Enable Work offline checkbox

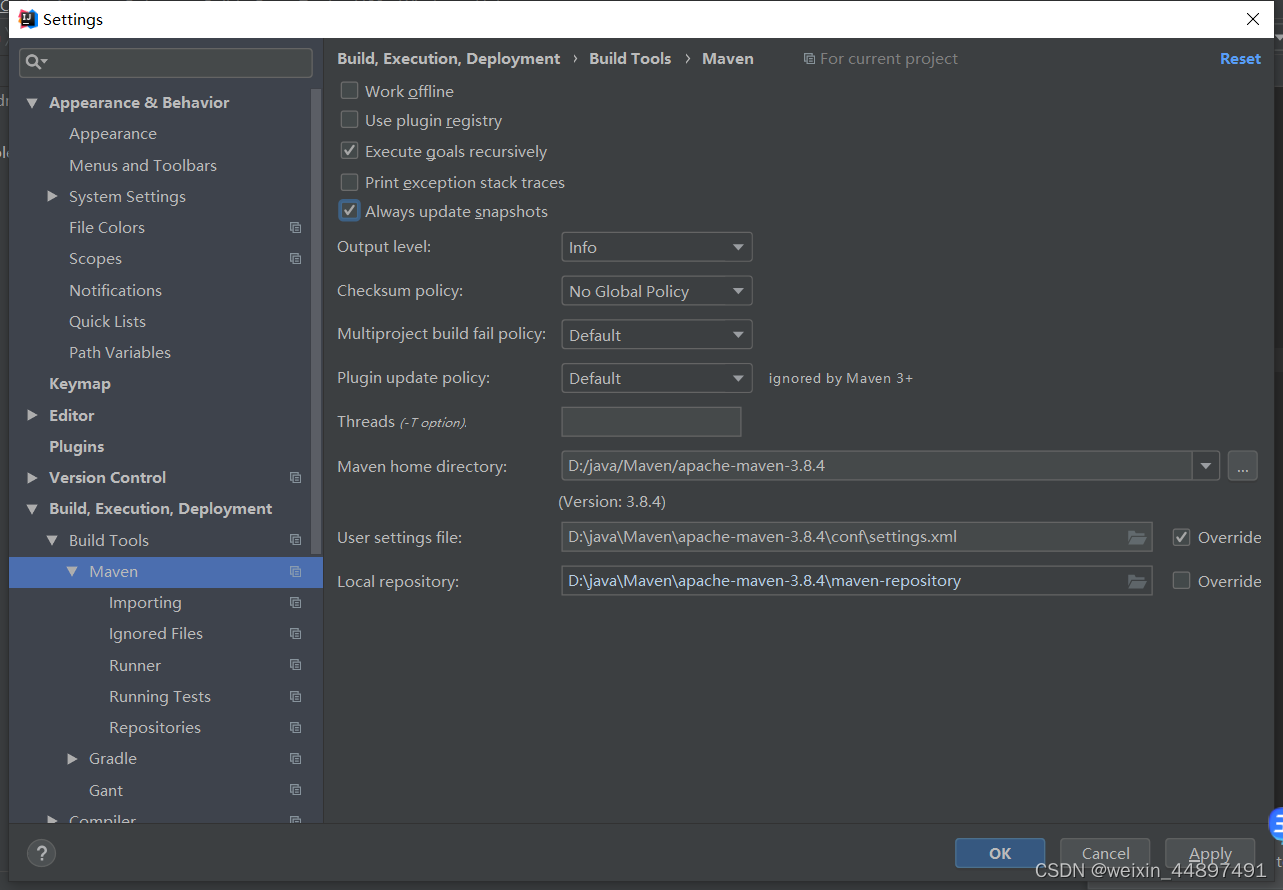pos(349,91)
